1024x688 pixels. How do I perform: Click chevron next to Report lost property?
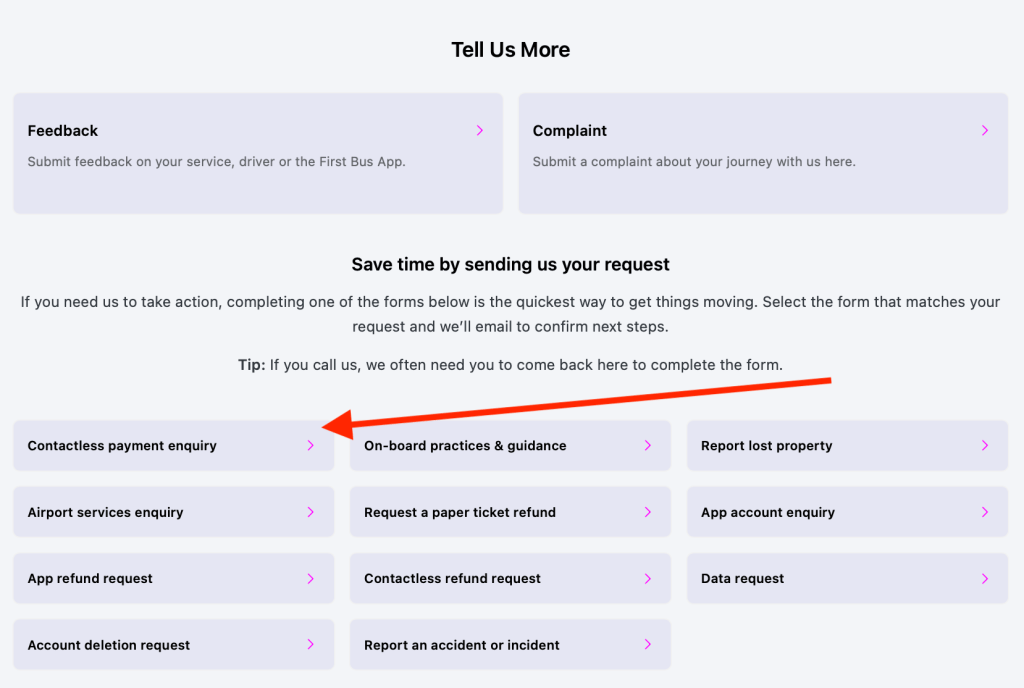click(x=985, y=446)
